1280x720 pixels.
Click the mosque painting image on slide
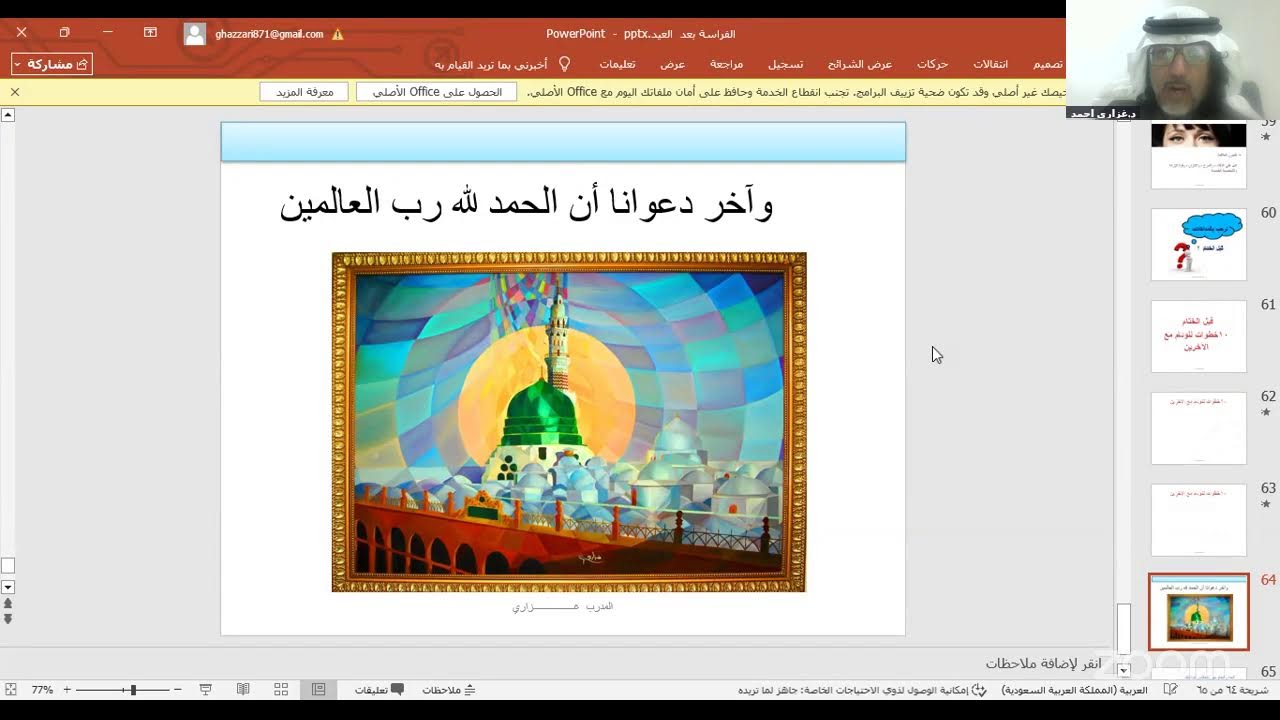(x=569, y=422)
